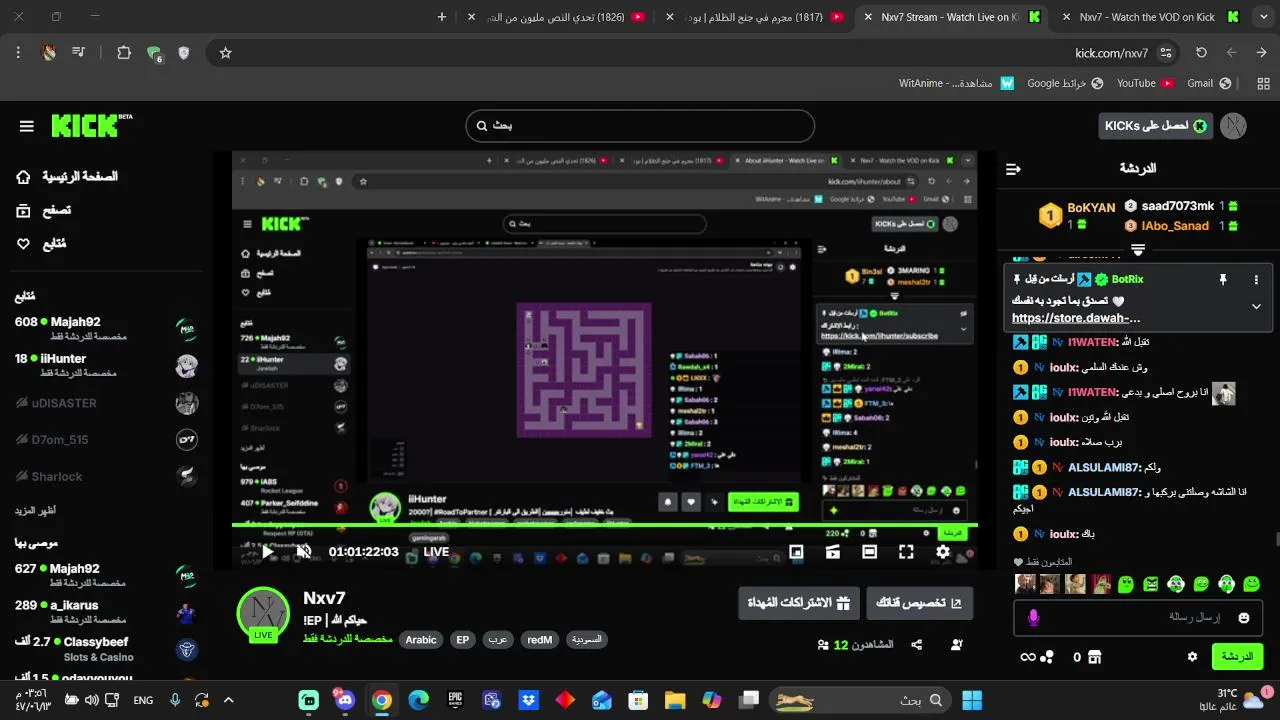Open the chat shop icon

(x=1095, y=657)
